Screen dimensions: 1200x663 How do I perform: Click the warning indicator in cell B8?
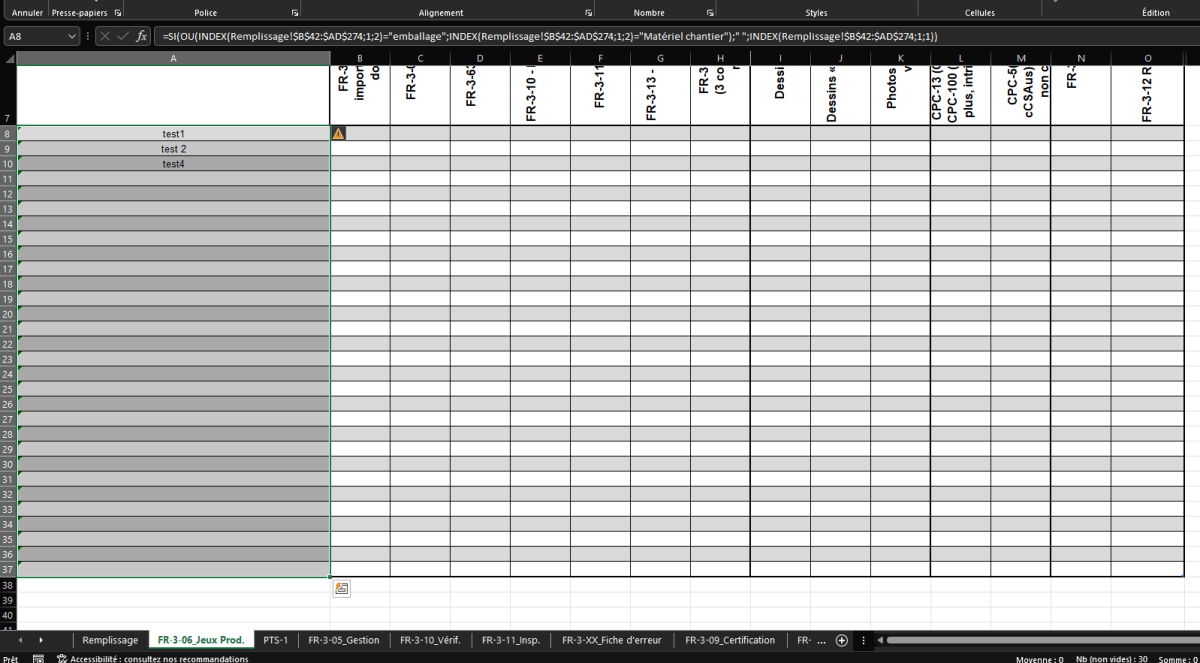(338, 132)
